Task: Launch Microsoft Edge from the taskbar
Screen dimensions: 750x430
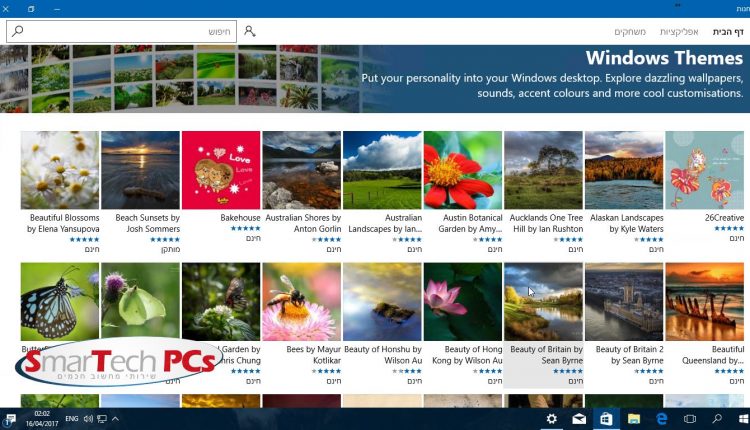Action: click(662, 419)
